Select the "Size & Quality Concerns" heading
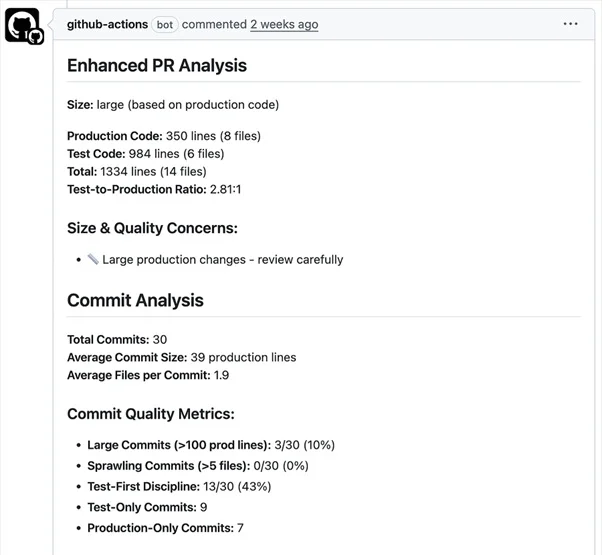The width and height of the screenshot is (602, 555). (152, 228)
